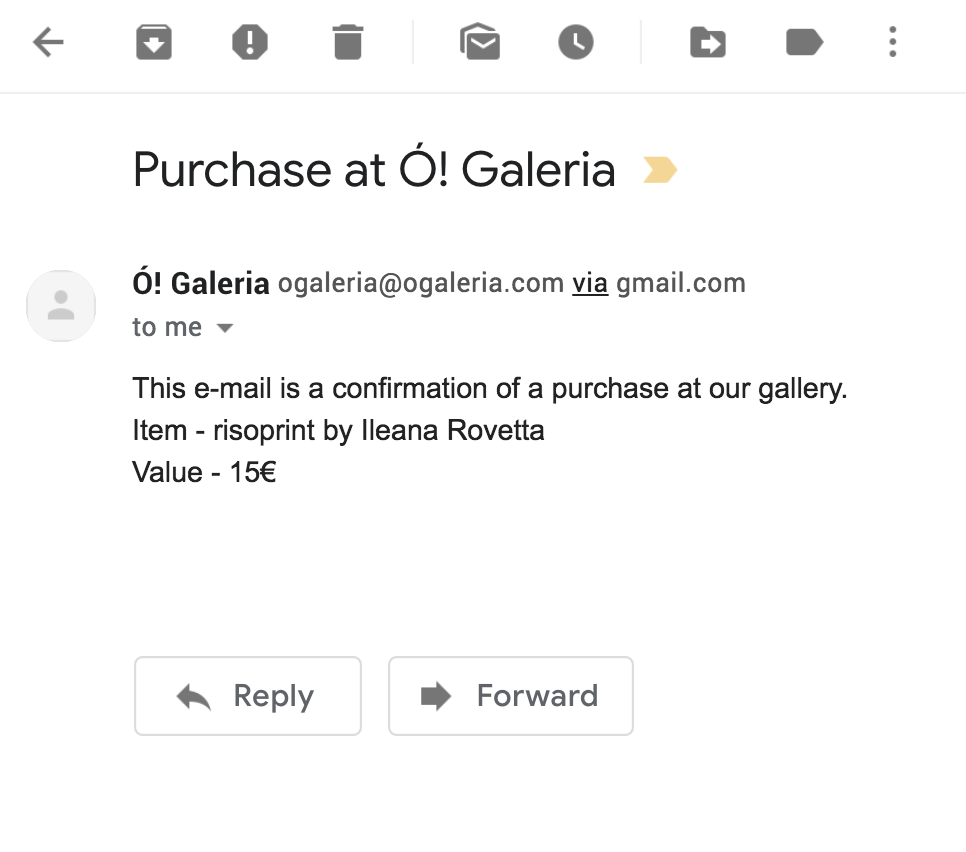Click the bold sender name Ó! Galeria
The image size is (966, 852).
(201, 284)
